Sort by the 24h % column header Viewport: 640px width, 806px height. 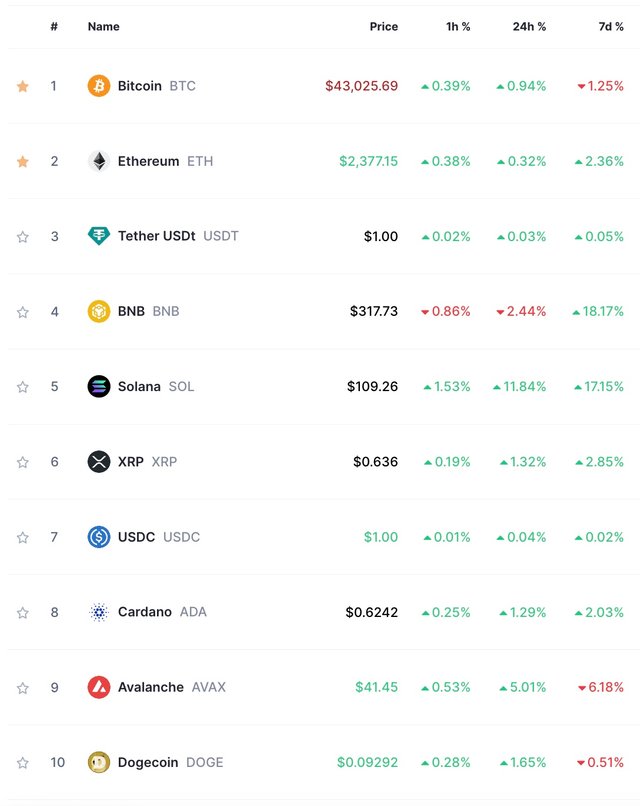pyautogui.click(x=529, y=27)
